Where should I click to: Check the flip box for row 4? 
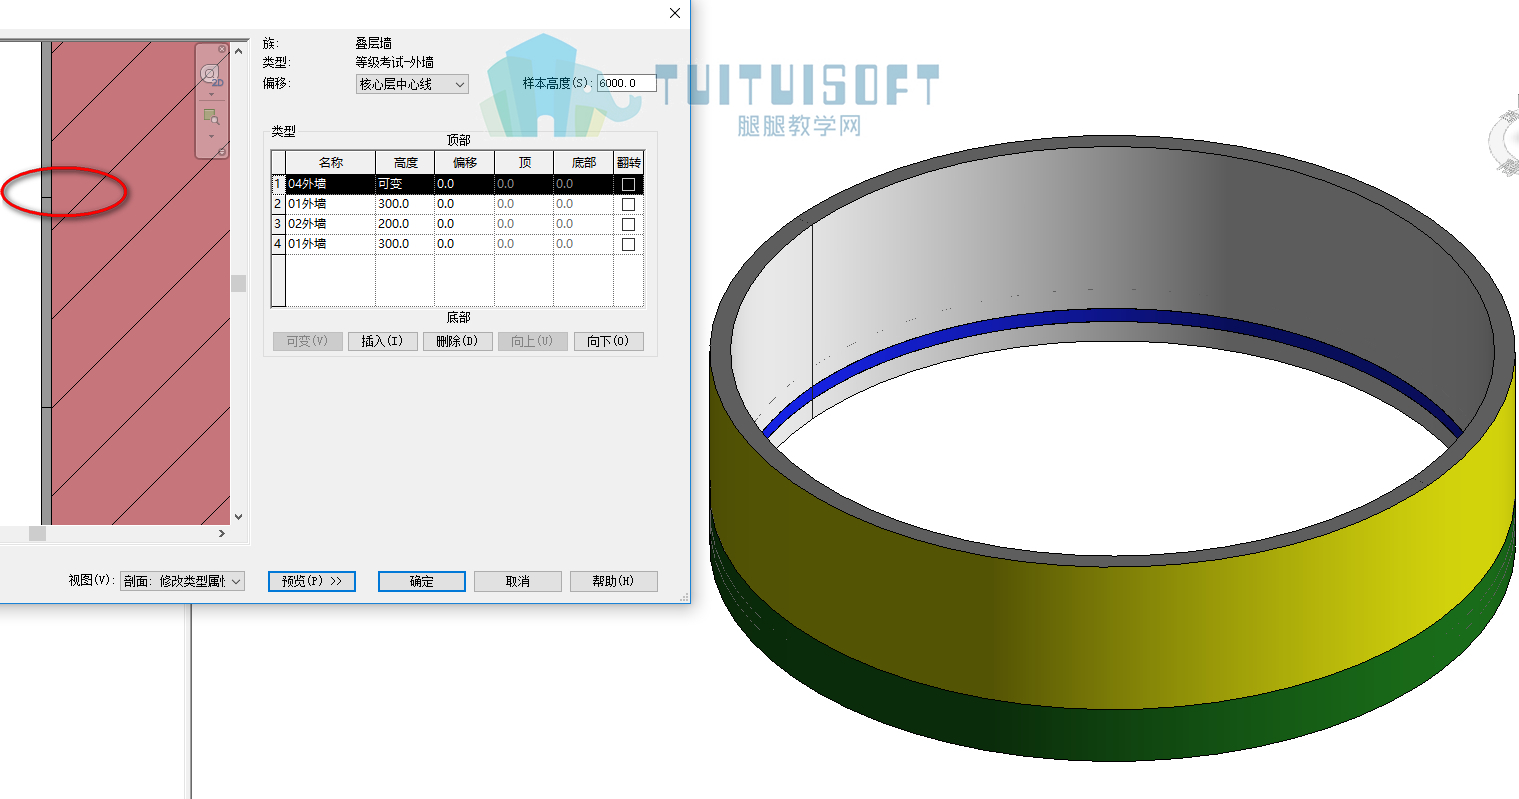629,244
